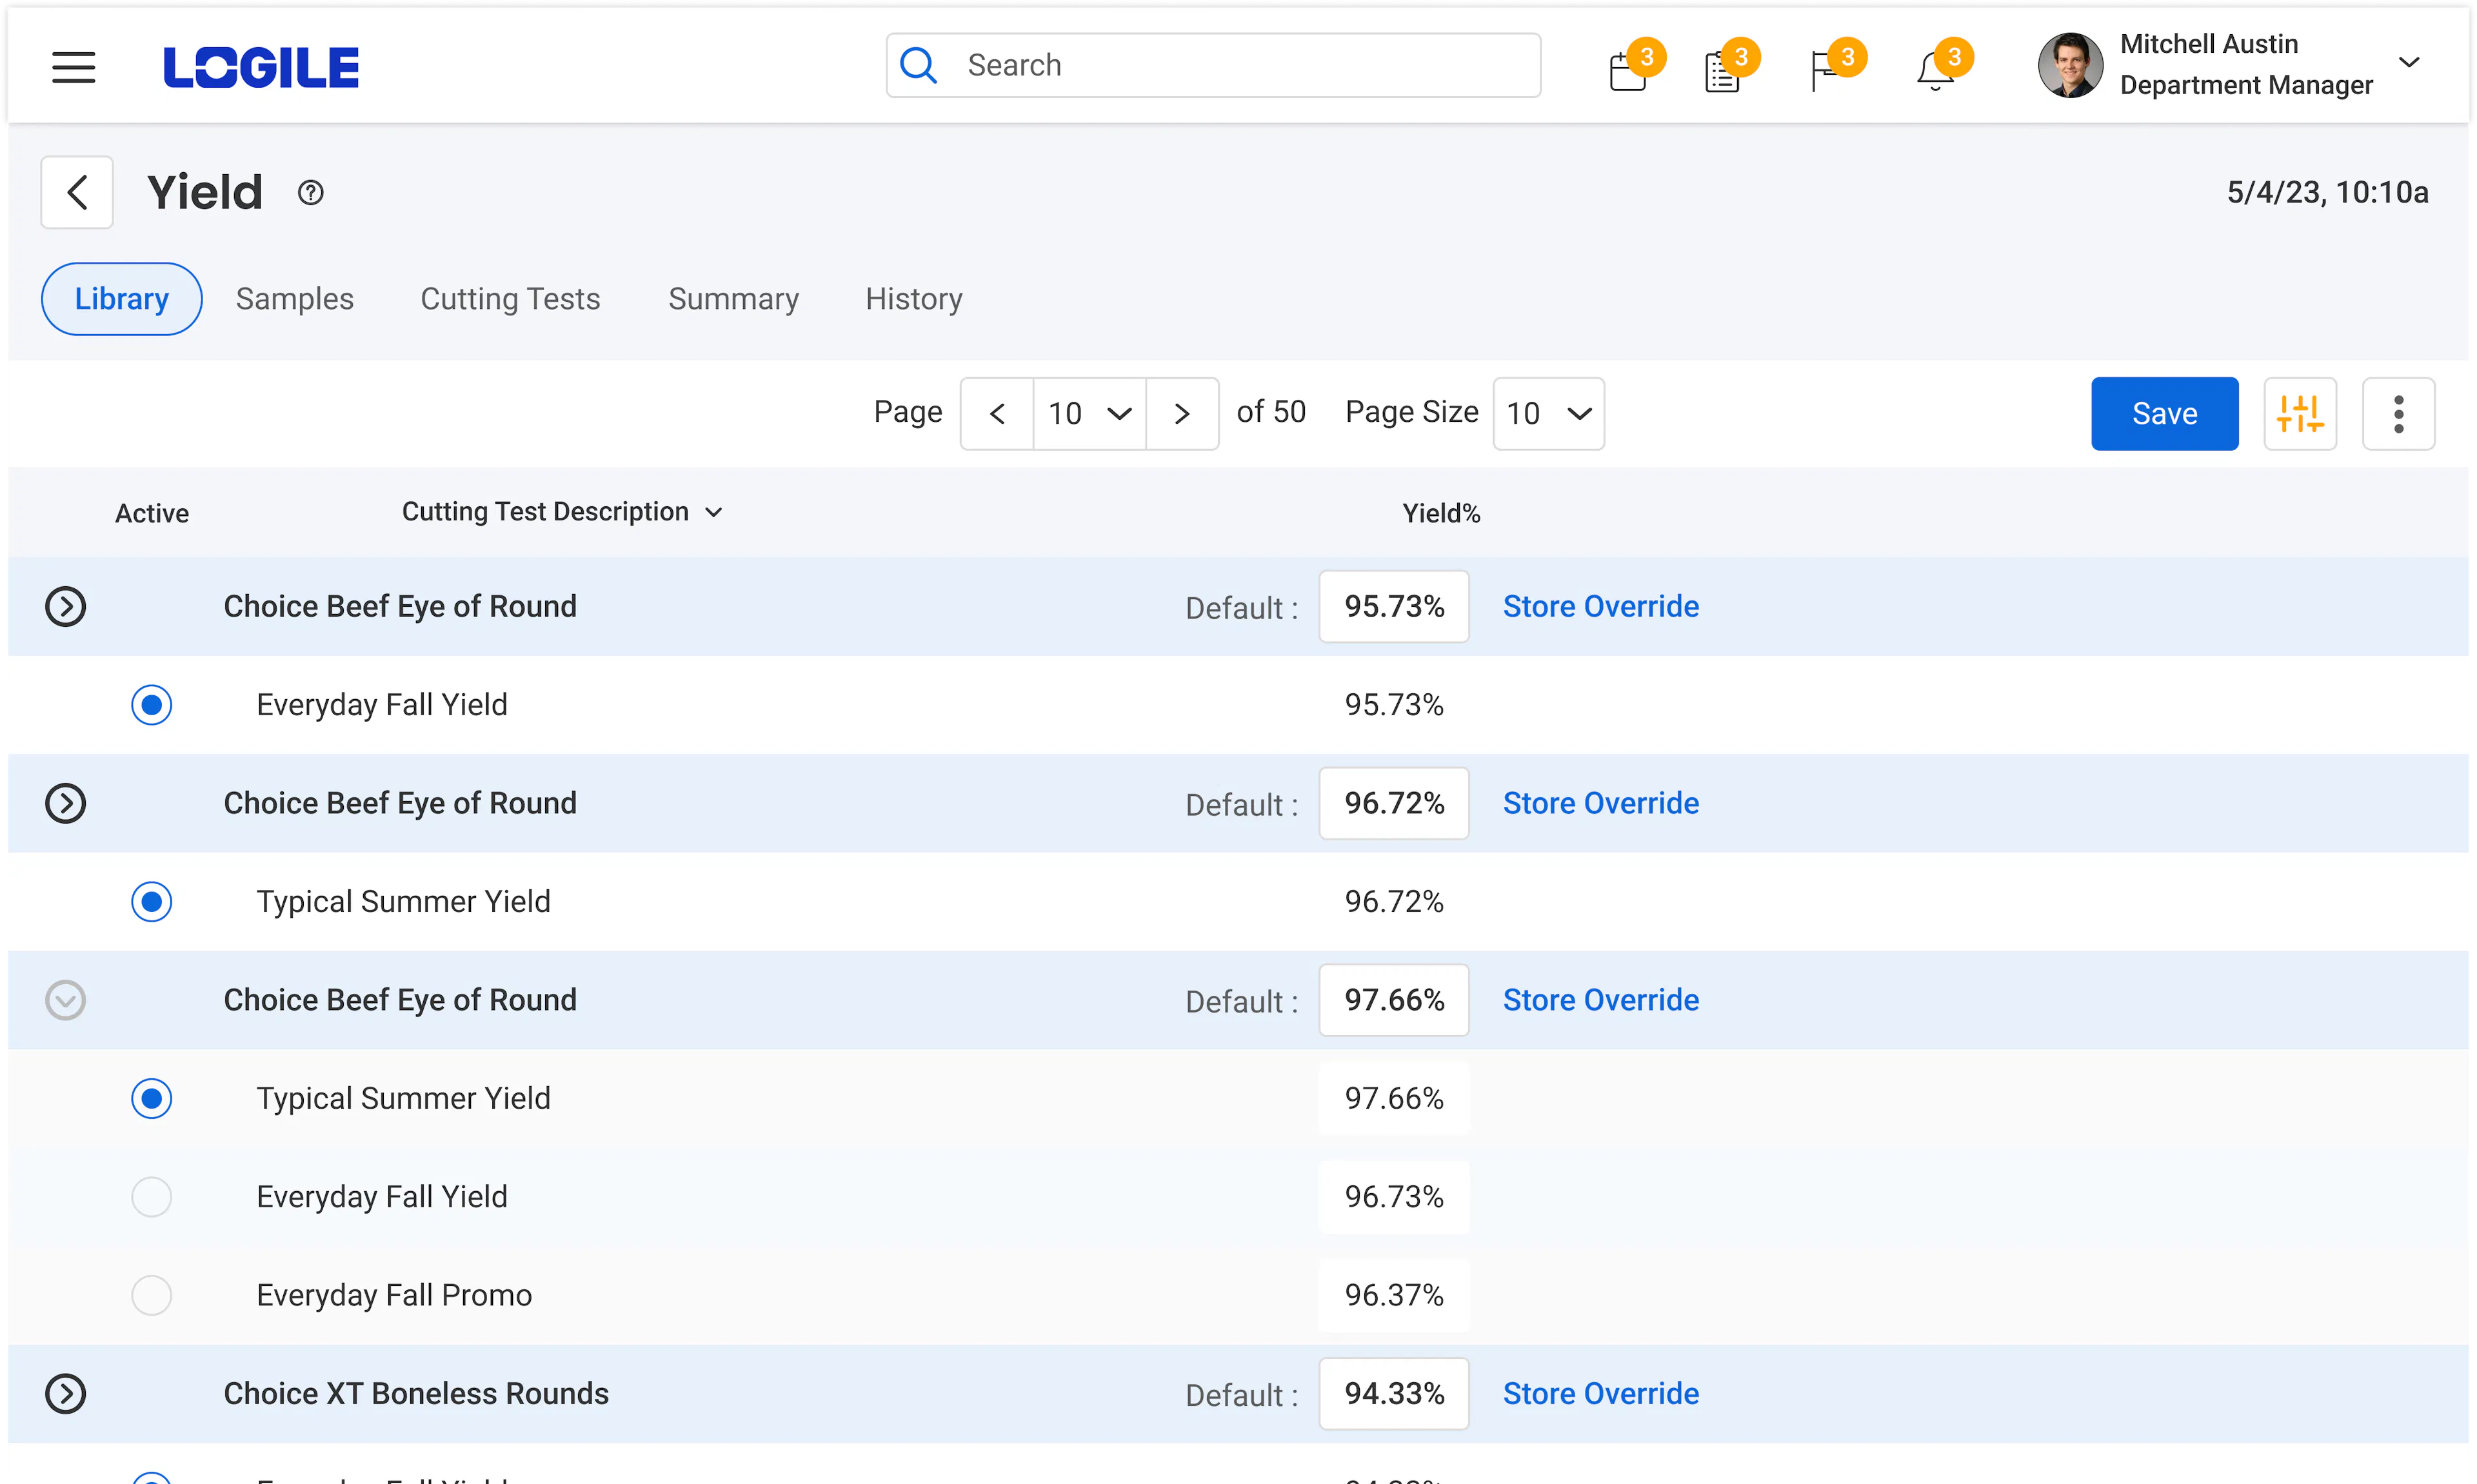Switch to the Cutting Tests tab

(510, 299)
